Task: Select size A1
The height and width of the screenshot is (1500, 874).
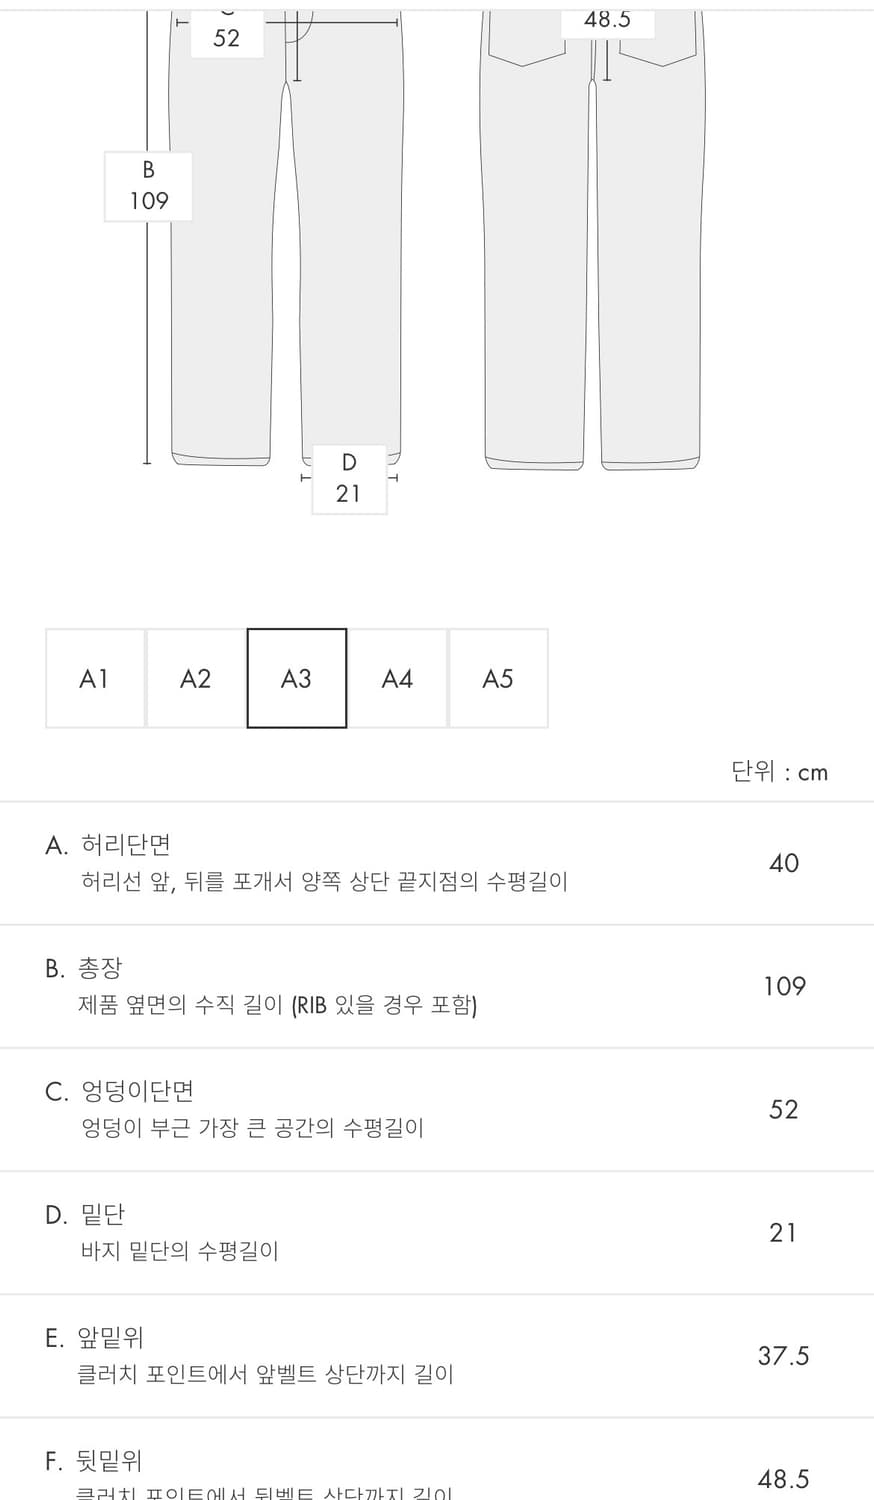Action: [95, 678]
